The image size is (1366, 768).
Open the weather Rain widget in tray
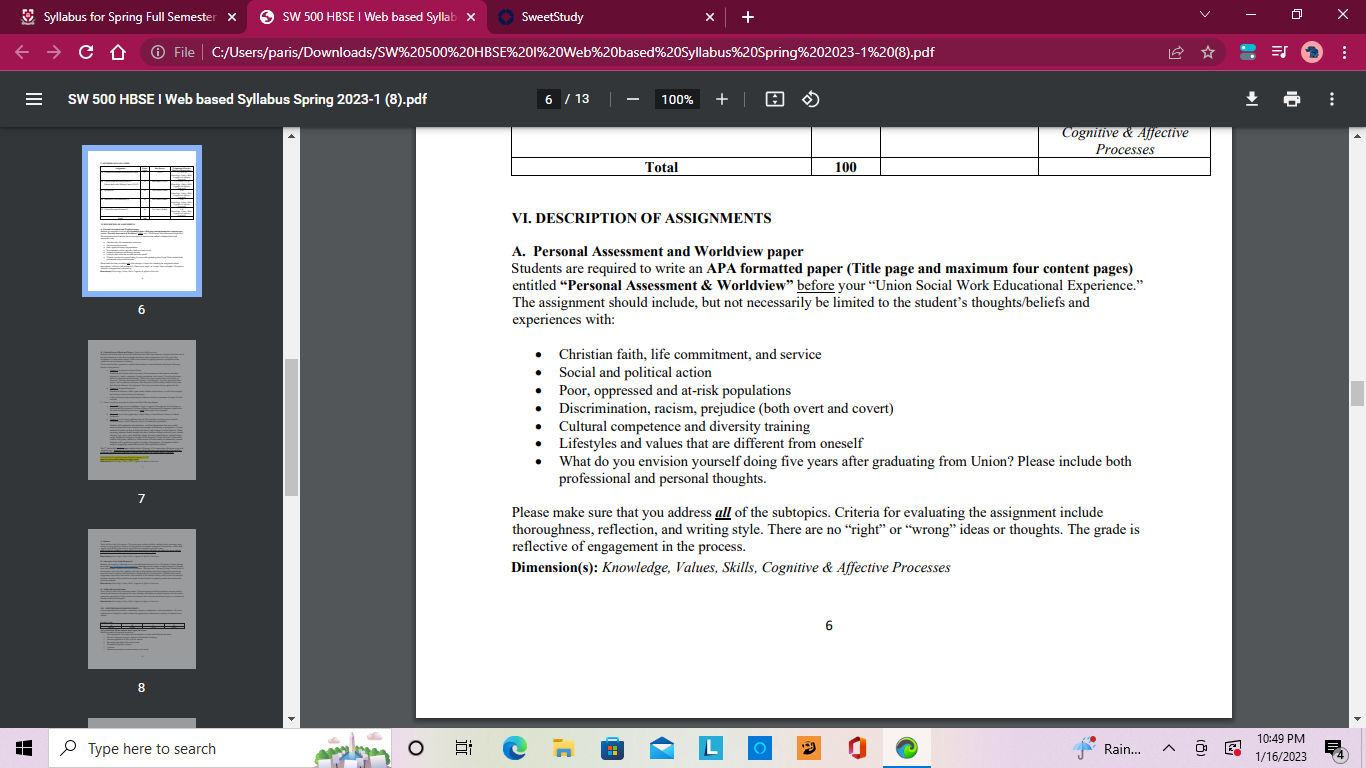pos(1107,748)
